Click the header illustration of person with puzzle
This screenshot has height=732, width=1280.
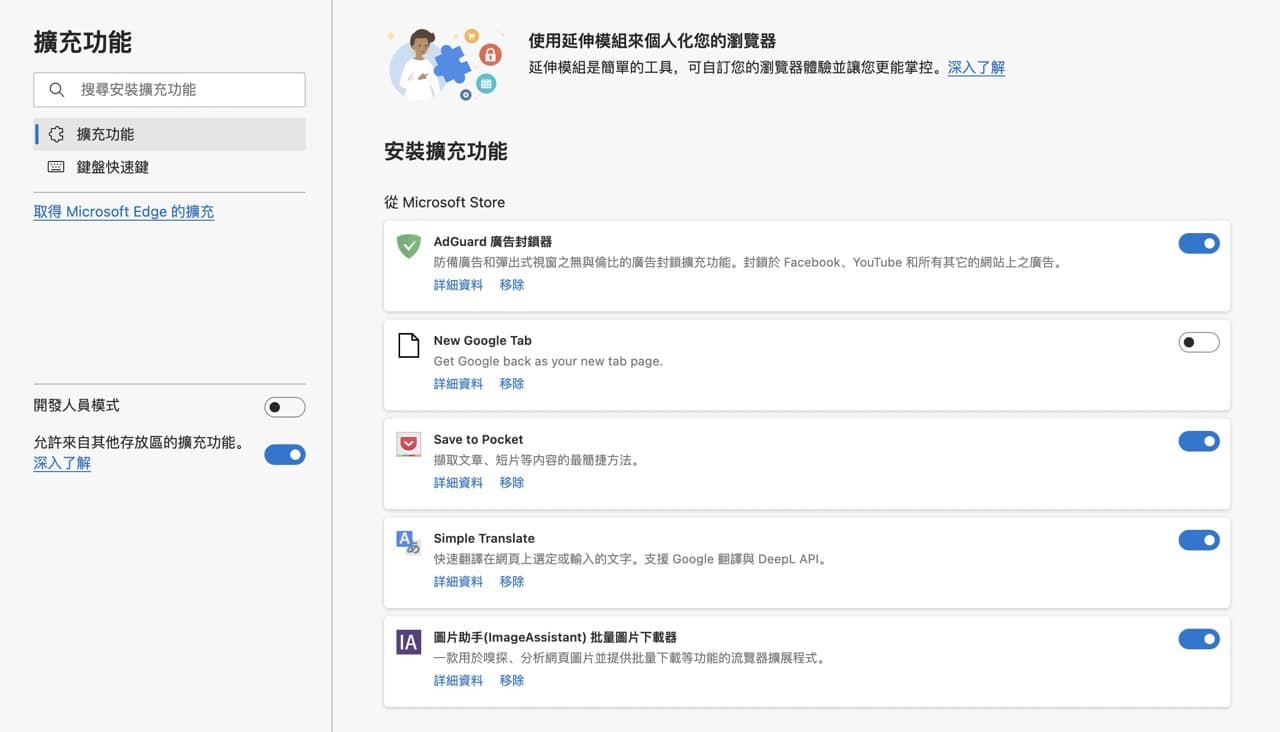click(445, 63)
